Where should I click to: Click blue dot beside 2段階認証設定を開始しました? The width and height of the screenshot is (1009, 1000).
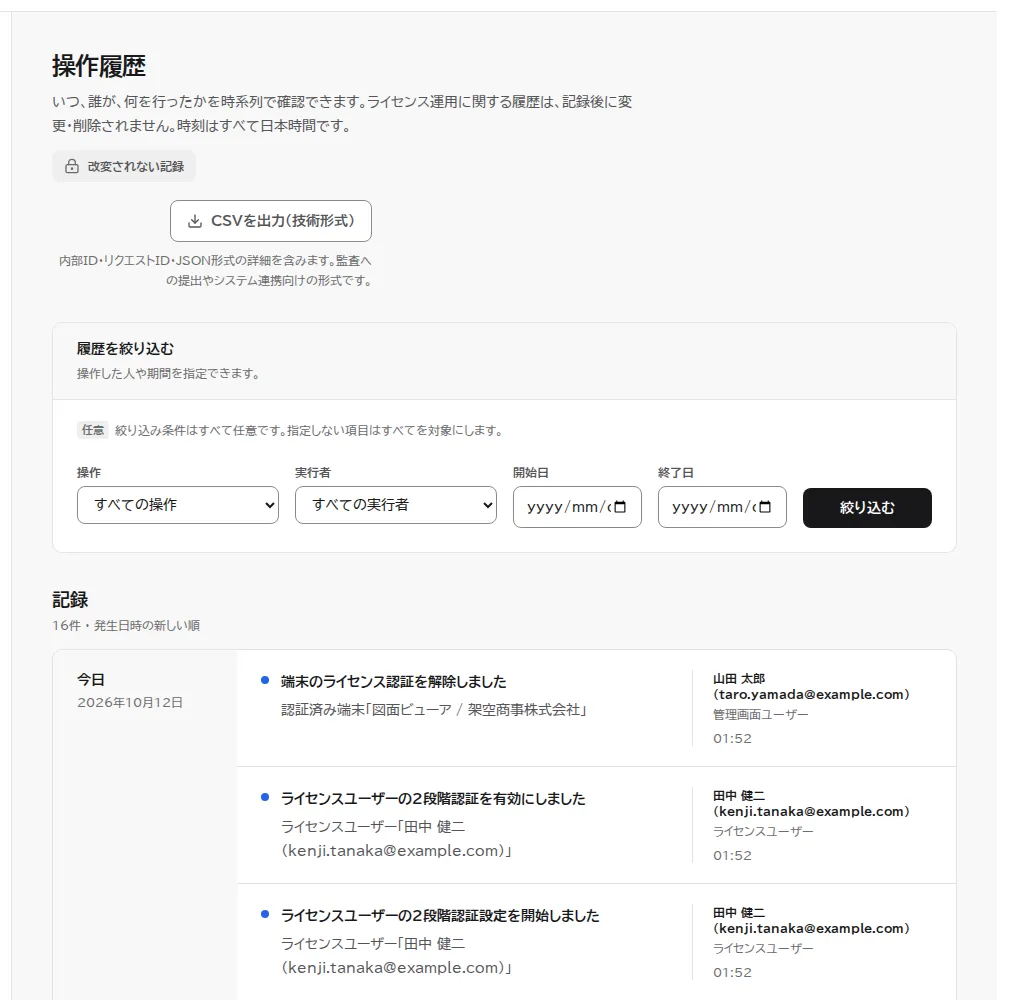(x=265, y=914)
